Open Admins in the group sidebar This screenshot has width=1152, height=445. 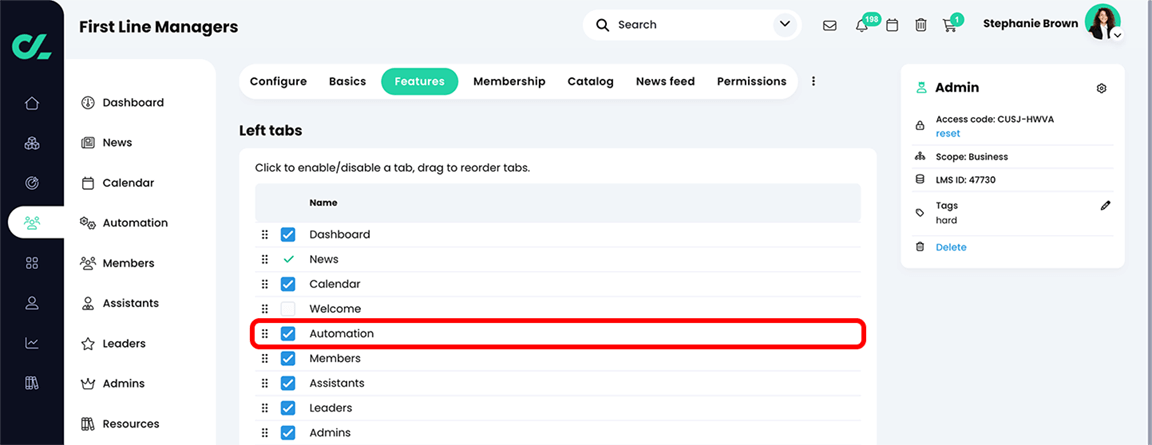click(112, 383)
